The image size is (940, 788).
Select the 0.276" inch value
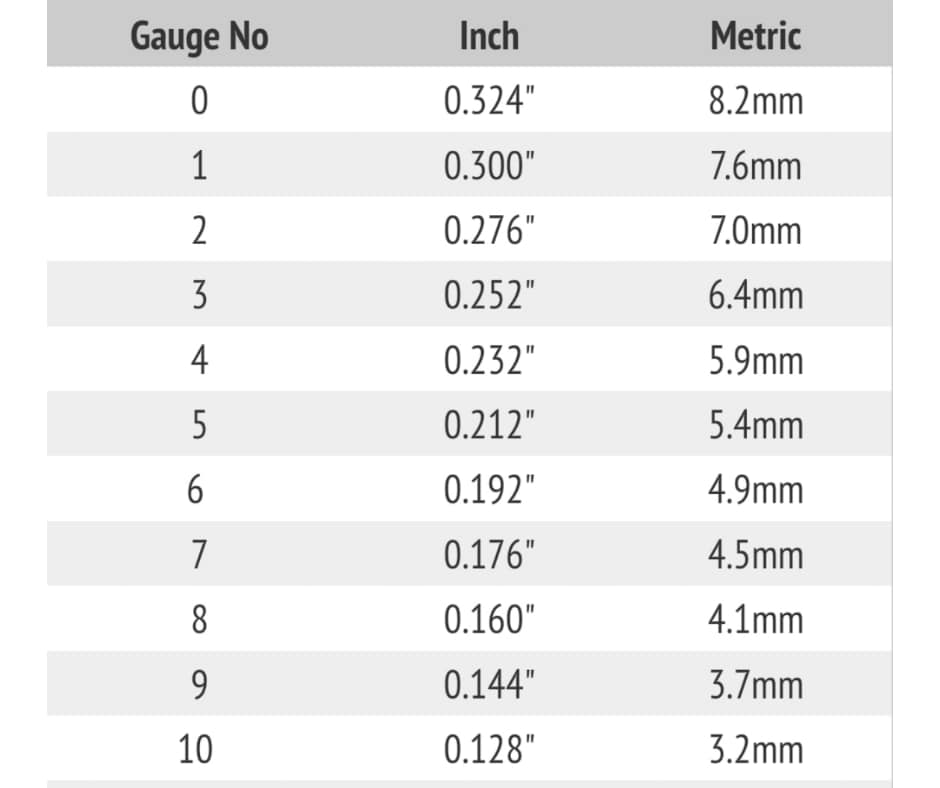(489, 230)
